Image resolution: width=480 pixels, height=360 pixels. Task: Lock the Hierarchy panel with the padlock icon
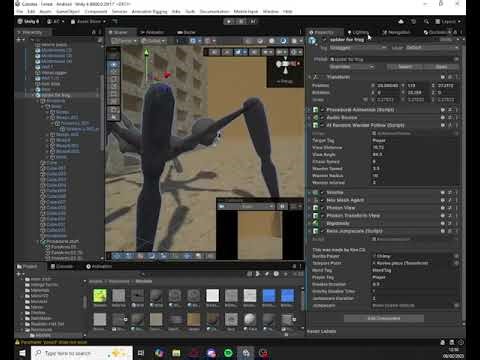pyautogui.click(x=94, y=32)
